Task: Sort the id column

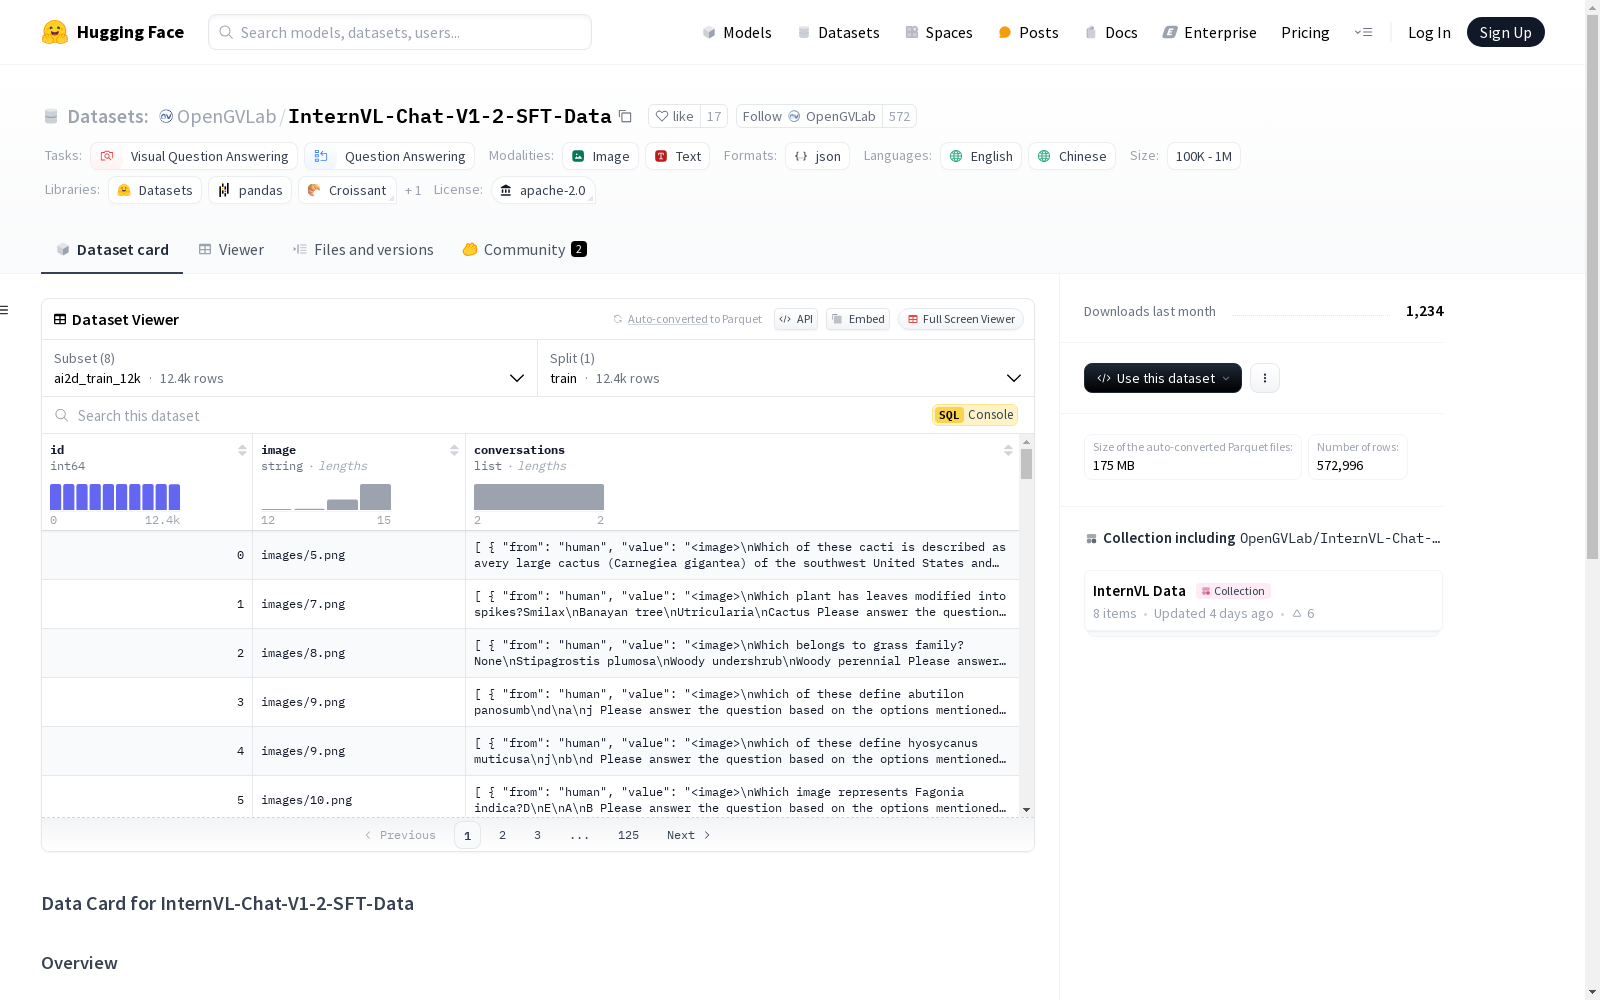Action: coord(242,450)
